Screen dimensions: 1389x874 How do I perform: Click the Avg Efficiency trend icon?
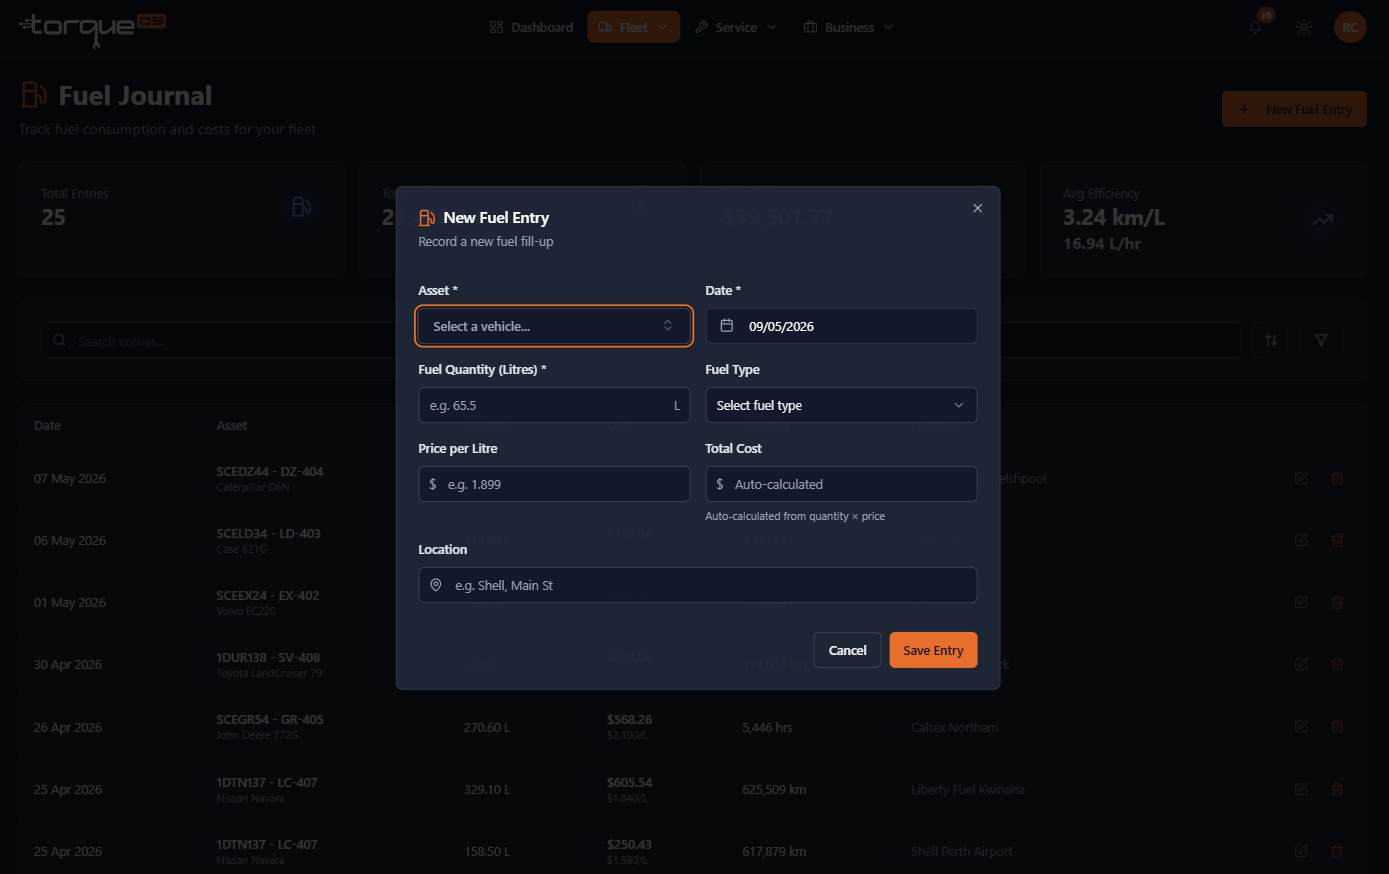coord(1322,220)
